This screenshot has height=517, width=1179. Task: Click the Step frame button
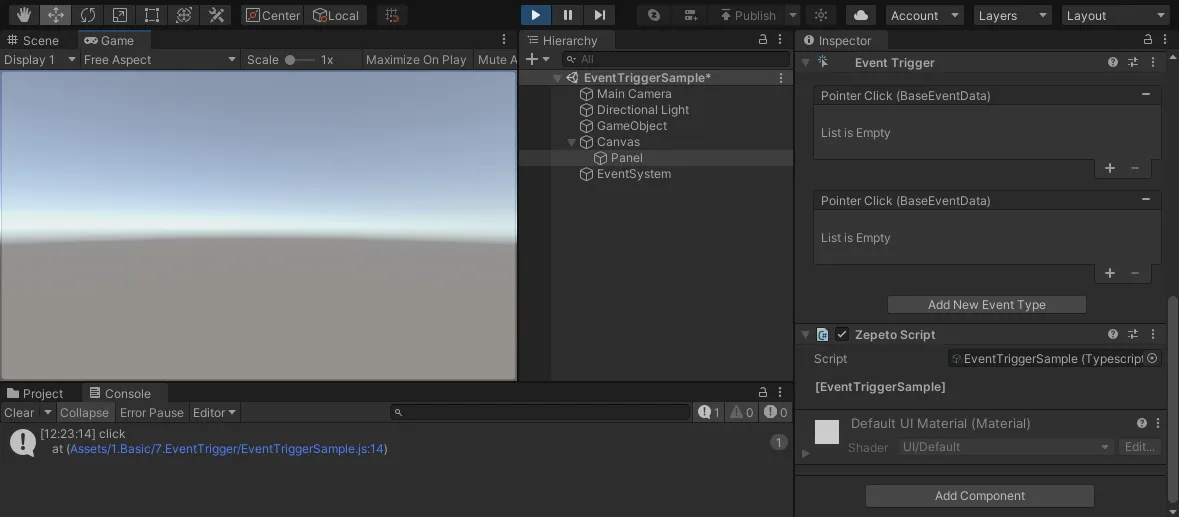pyautogui.click(x=599, y=15)
